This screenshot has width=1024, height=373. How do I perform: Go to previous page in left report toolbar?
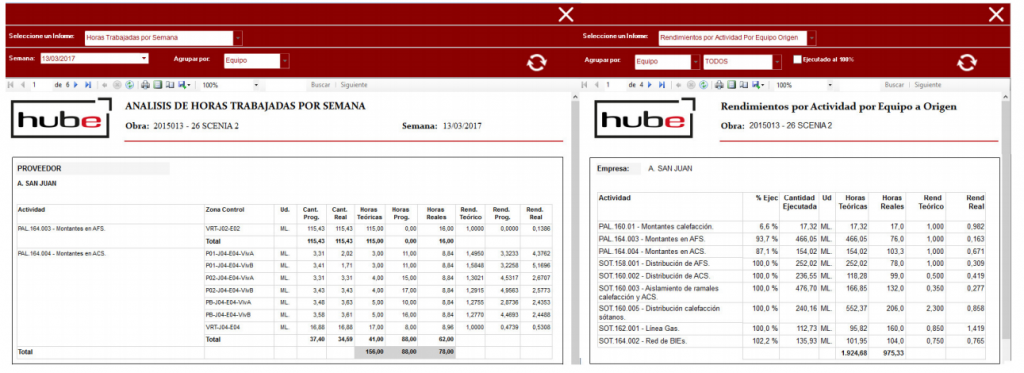[23, 85]
